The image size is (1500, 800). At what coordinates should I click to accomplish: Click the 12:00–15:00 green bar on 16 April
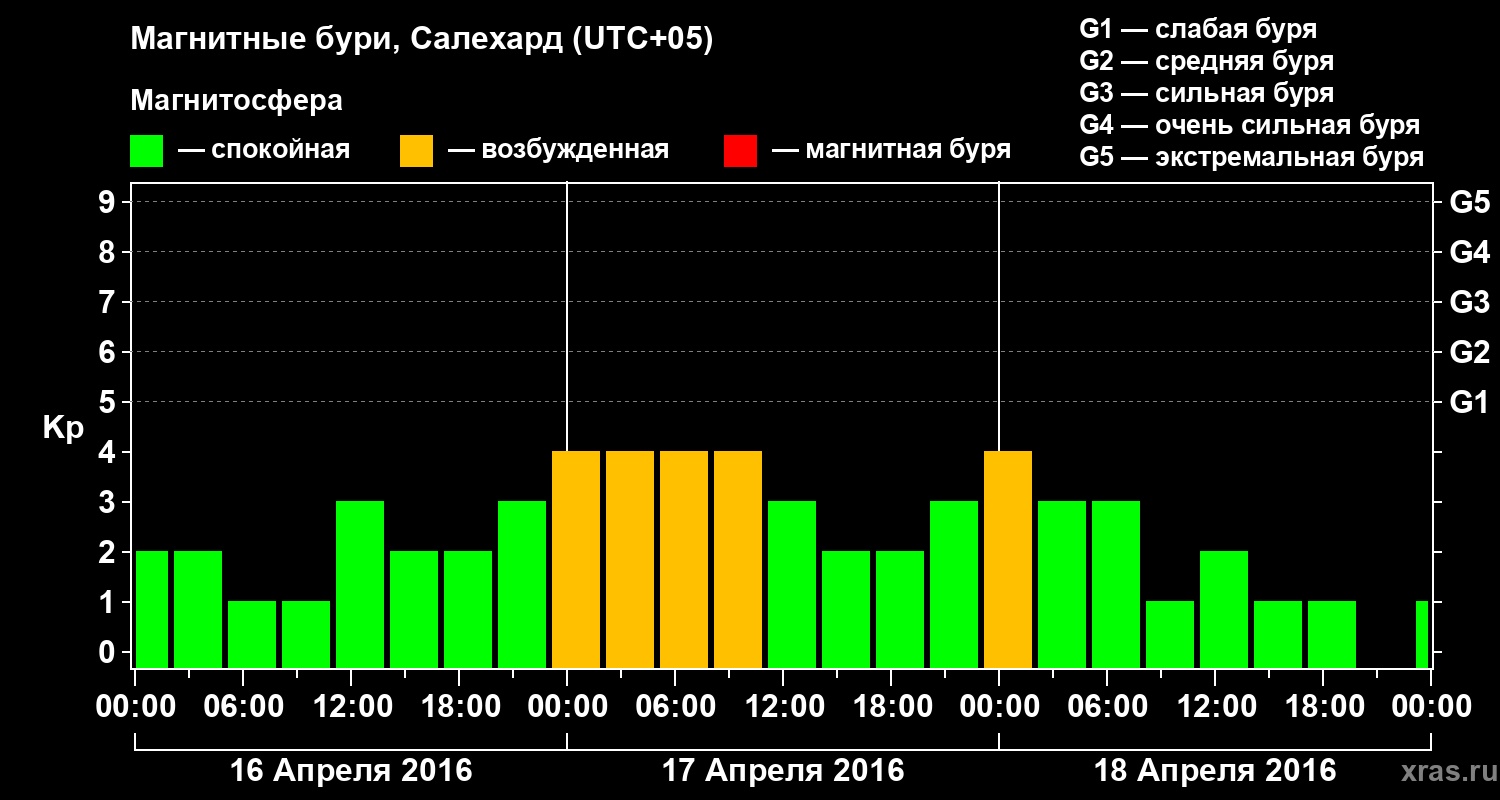(360, 584)
